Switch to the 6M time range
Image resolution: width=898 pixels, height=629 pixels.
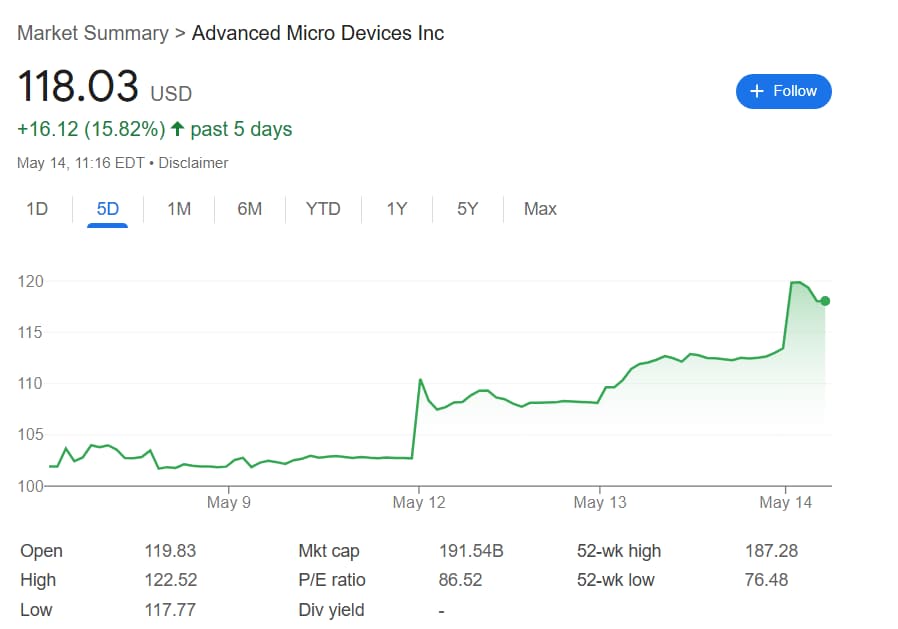[249, 209]
